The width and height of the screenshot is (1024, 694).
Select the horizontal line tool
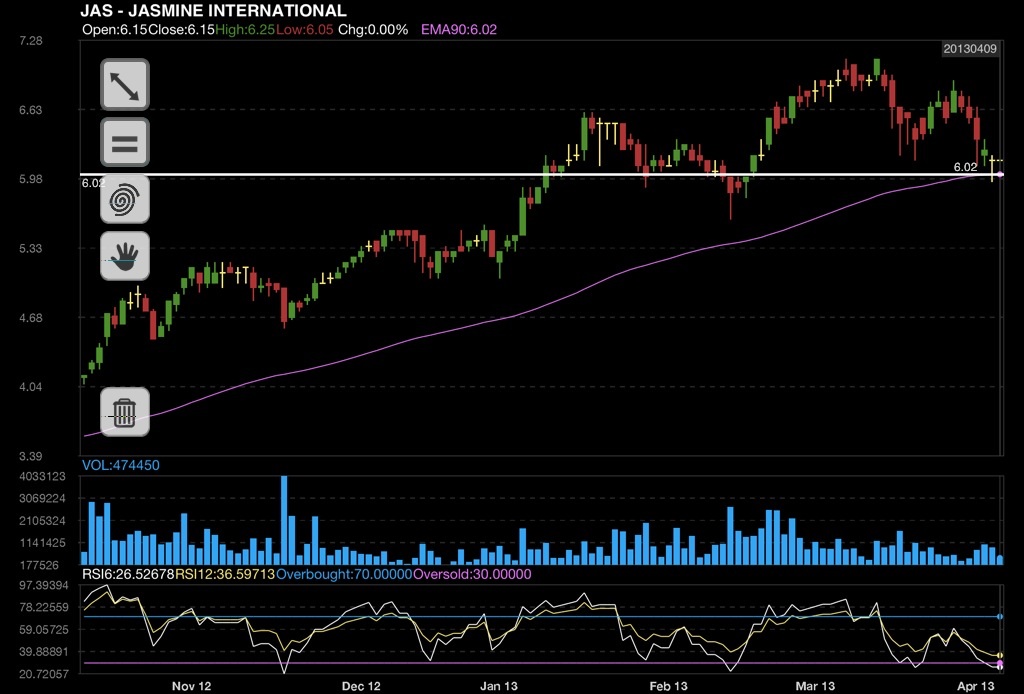click(125, 142)
